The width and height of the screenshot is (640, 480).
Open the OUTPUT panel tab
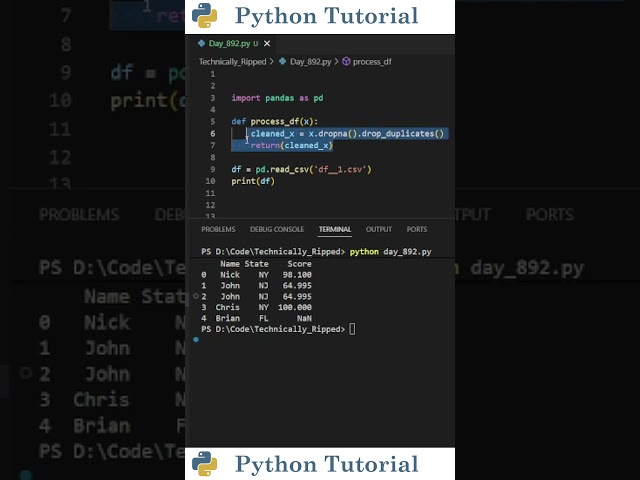[x=379, y=229]
